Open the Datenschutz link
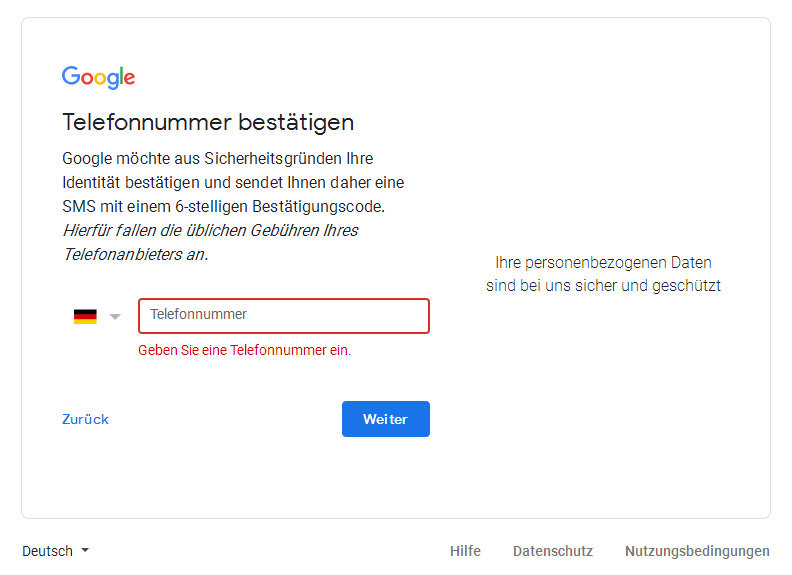The image size is (792, 575). [553, 551]
